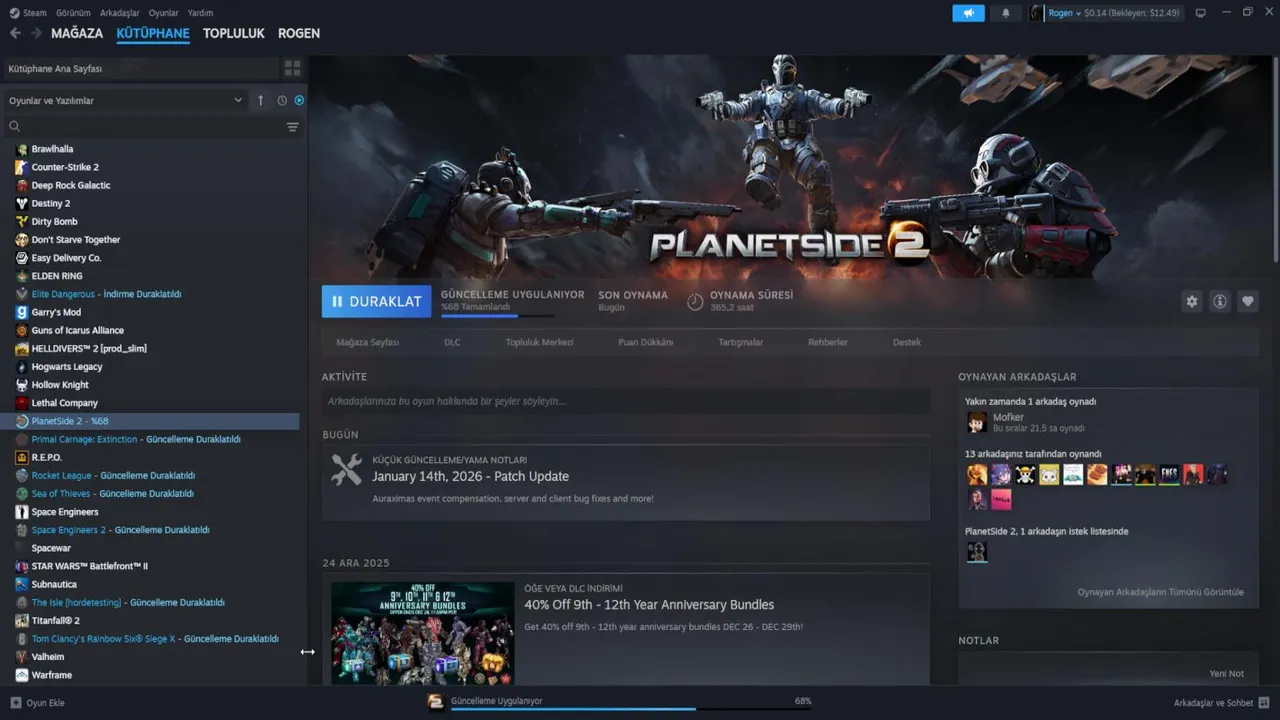This screenshot has height=720, width=1280.
Task: Open the notifications bell
Action: pyautogui.click(x=1006, y=13)
